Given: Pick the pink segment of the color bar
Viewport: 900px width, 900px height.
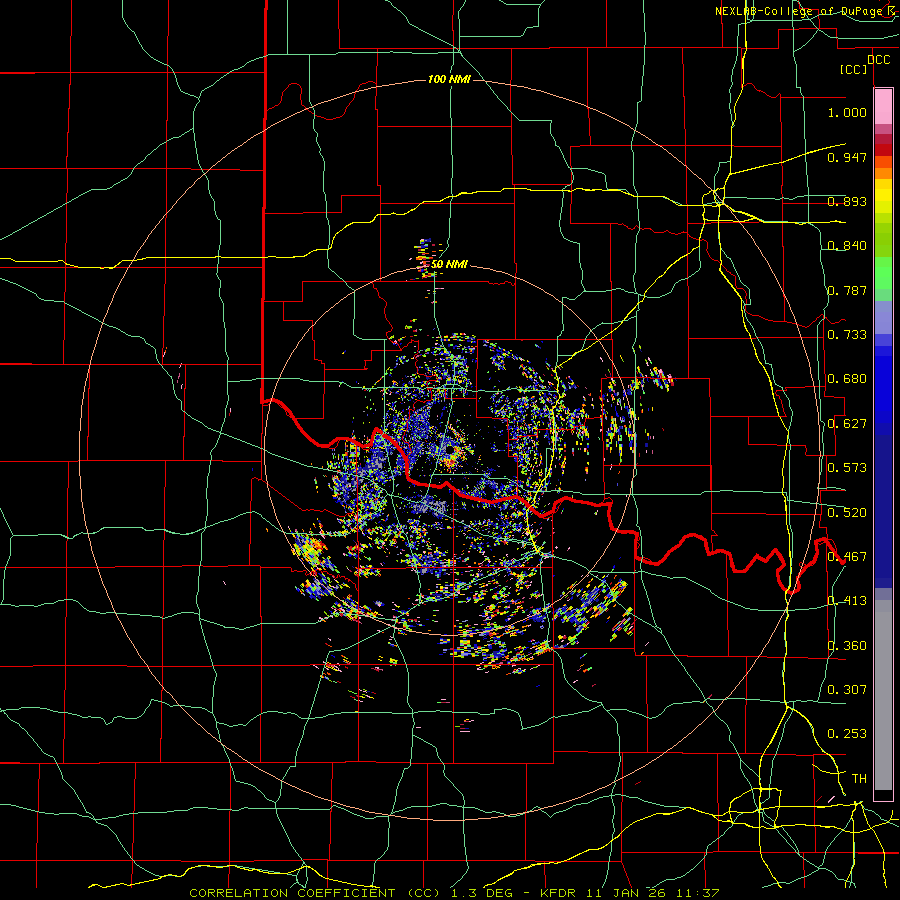Looking at the screenshot, I should point(883,106).
